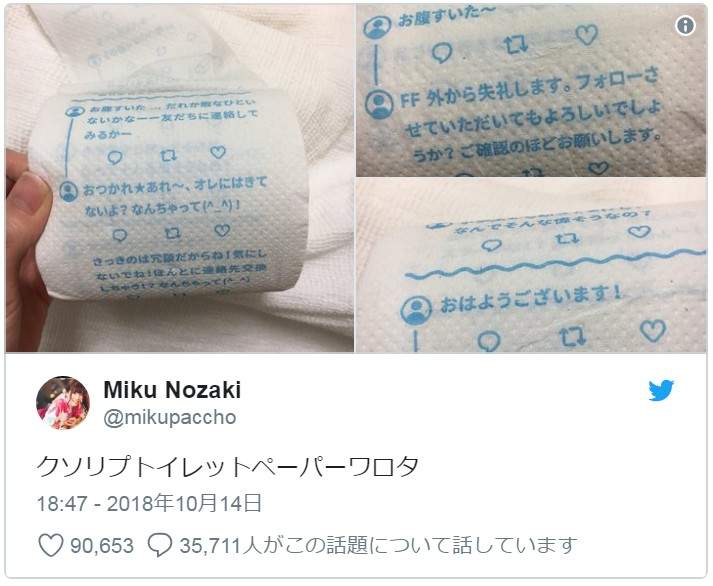Click the printed user avatar beside おはようございます
Image resolution: width=713 pixels, height=586 pixels.
[x=416, y=310]
